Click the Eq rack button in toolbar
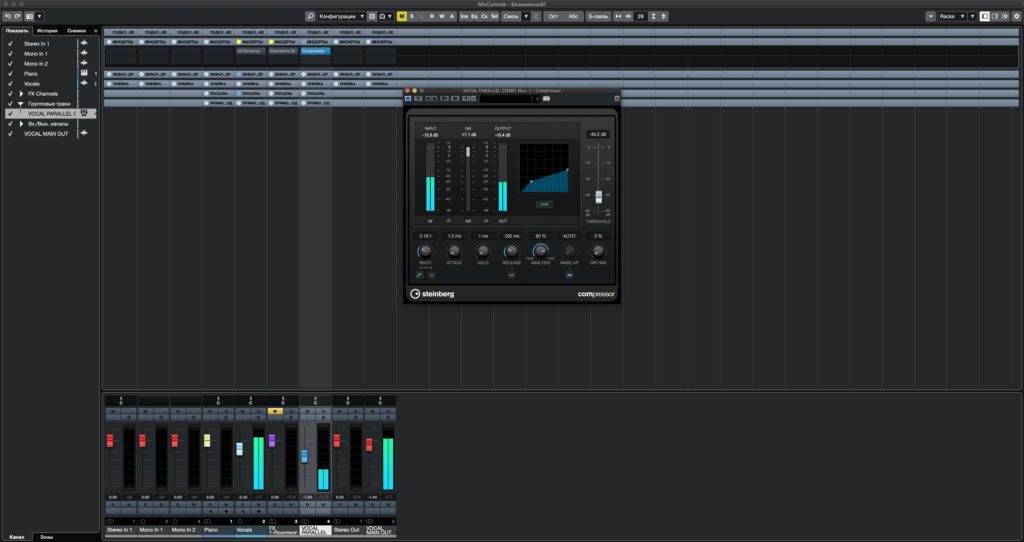This screenshot has height=542, width=1024. pyautogui.click(x=474, y=16)
